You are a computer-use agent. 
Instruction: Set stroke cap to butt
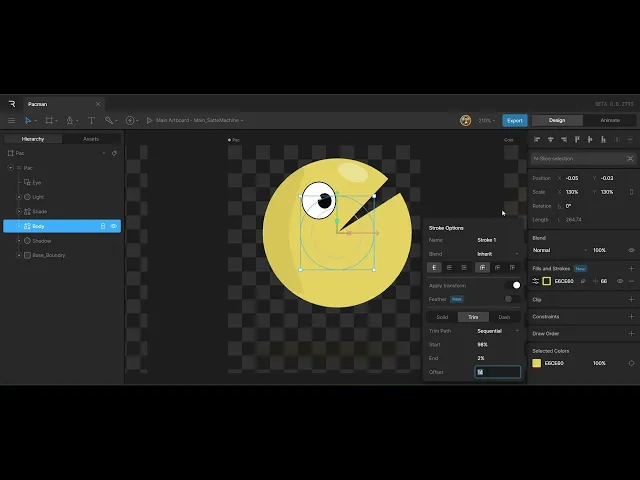pyautogui.click(x=434, y=268)
